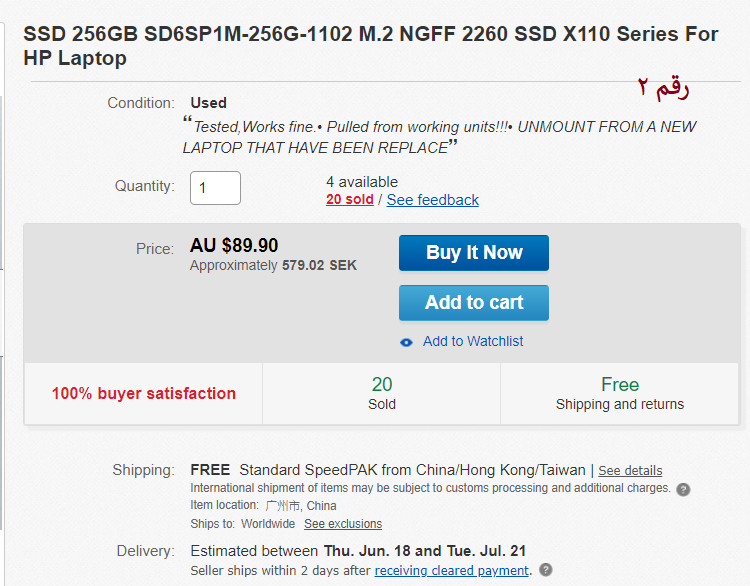Open the red "20 sold" link

349,200
